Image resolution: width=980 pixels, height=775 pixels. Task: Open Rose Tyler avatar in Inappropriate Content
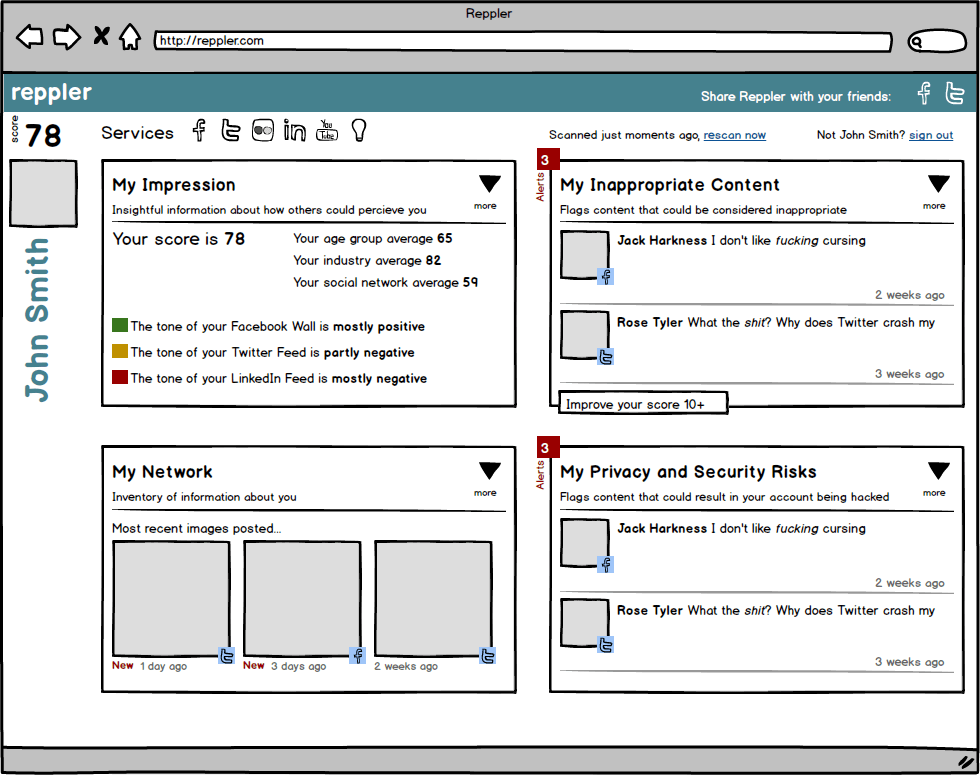(x=584, y=335)
